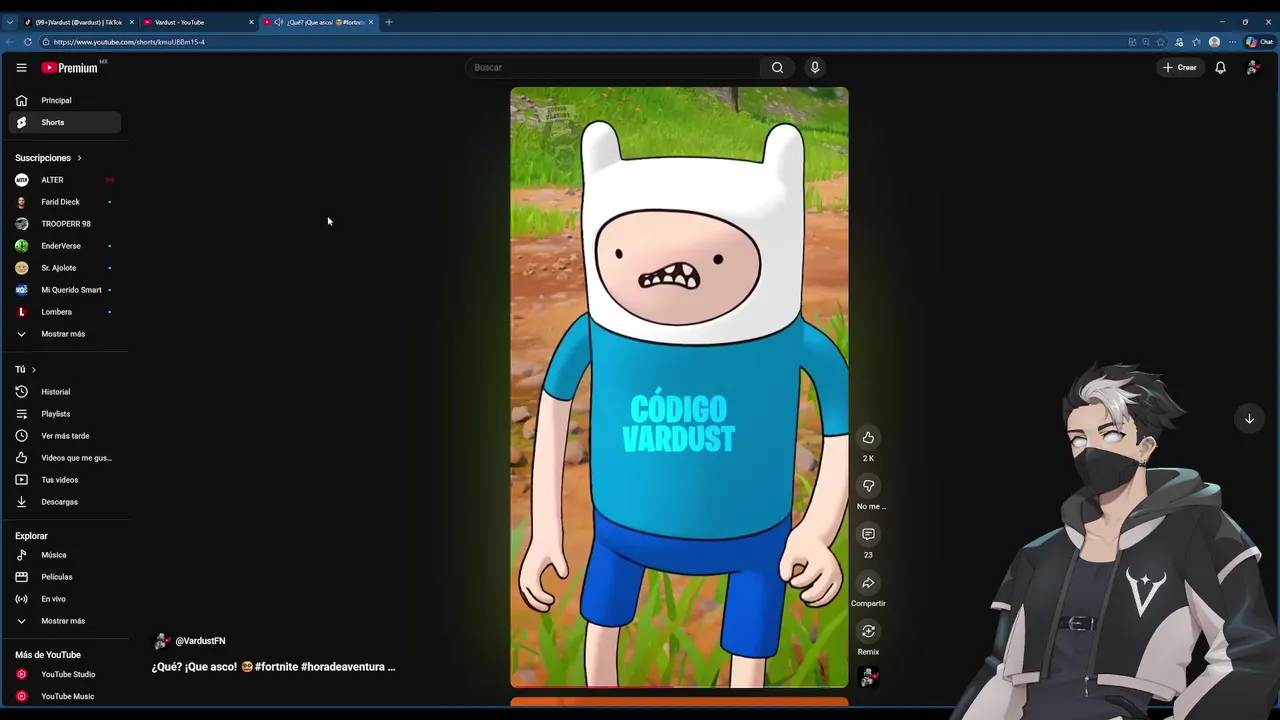The height and width of the screenshot is (720, 1280).
Task: Open the ALTER subscription channel
Action: tap(64, 180)
